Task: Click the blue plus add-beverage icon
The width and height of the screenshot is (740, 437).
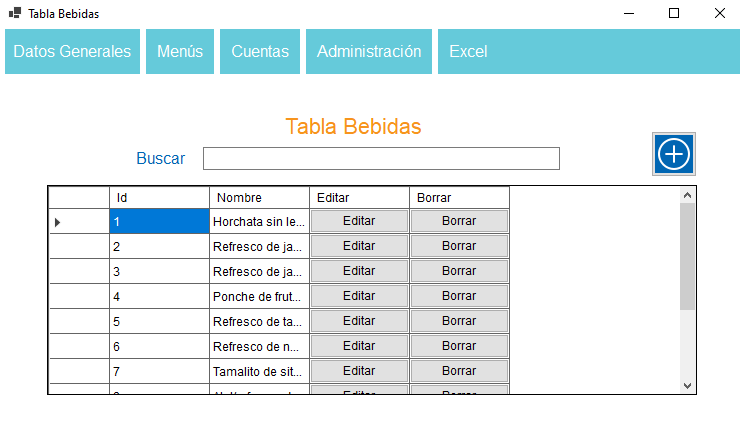Action: pos(675,153)
